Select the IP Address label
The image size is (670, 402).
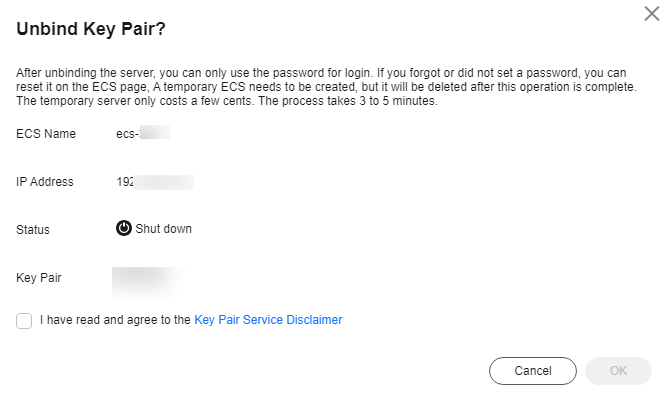[45, 182]
